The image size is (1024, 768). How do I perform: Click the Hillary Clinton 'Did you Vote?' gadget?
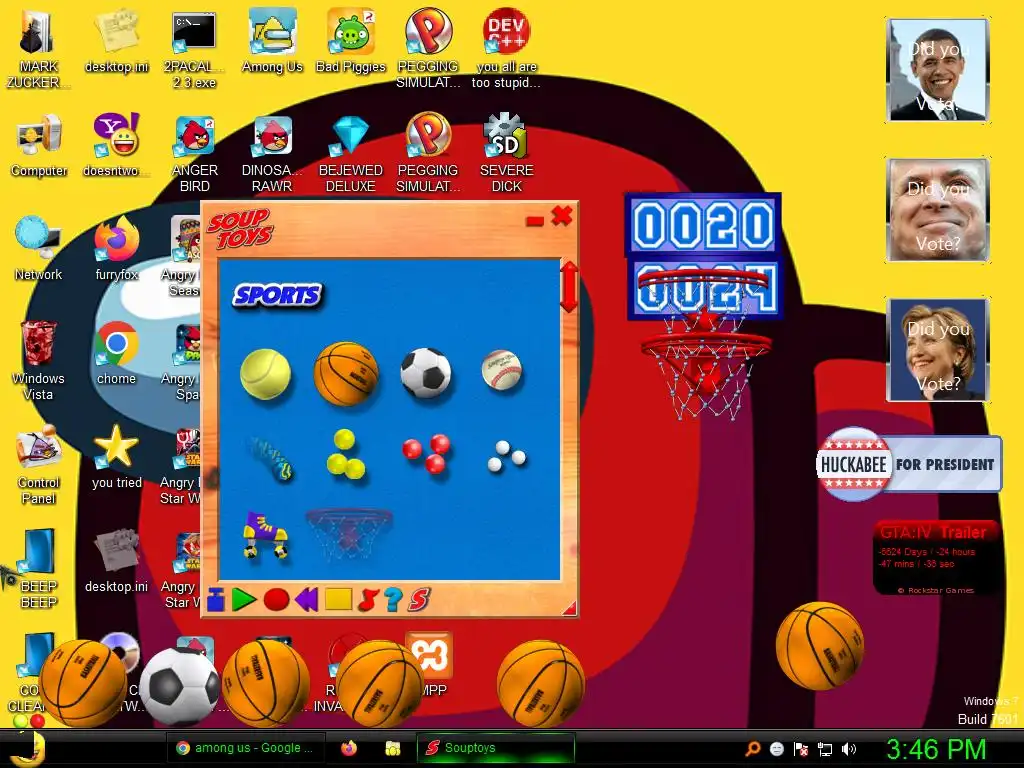click(938, 349)
